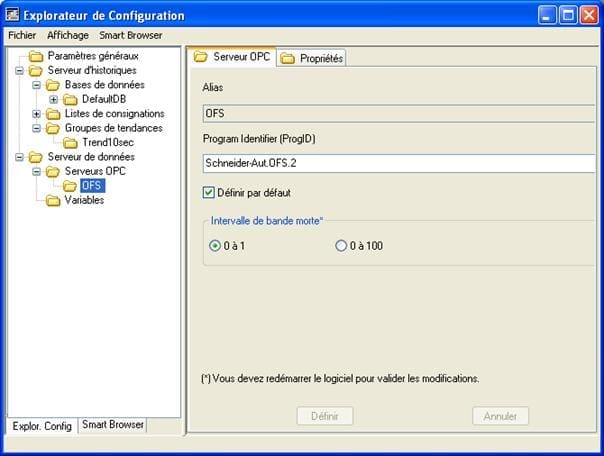Click the OFS open folder icon
This screenshot has width=604, height=456.
click(70, 186)
